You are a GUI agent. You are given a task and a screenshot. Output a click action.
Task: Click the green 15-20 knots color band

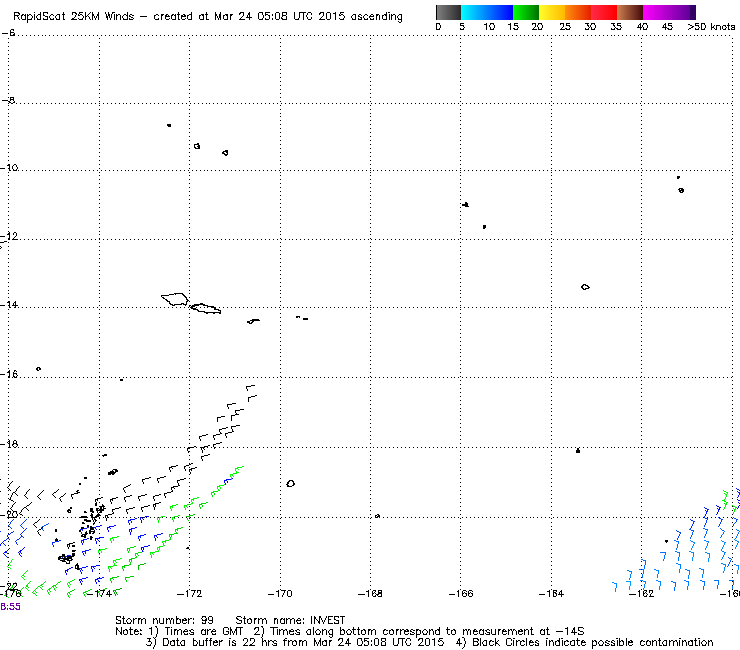coord(526,12)
